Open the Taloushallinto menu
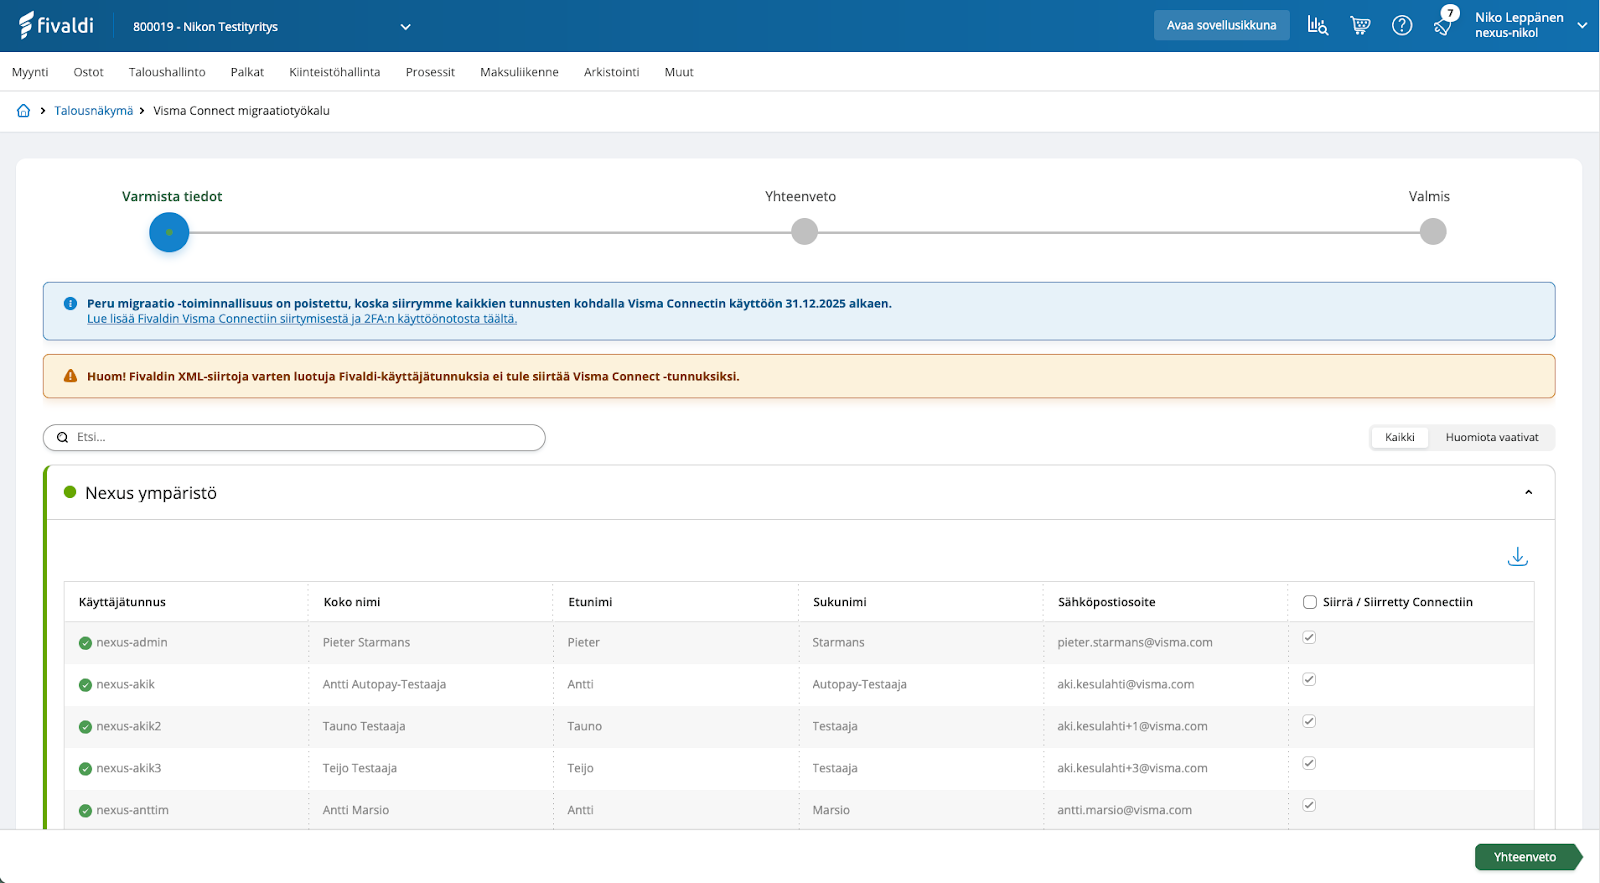The height and width of the screenshot is (883, 1600). 167,72
